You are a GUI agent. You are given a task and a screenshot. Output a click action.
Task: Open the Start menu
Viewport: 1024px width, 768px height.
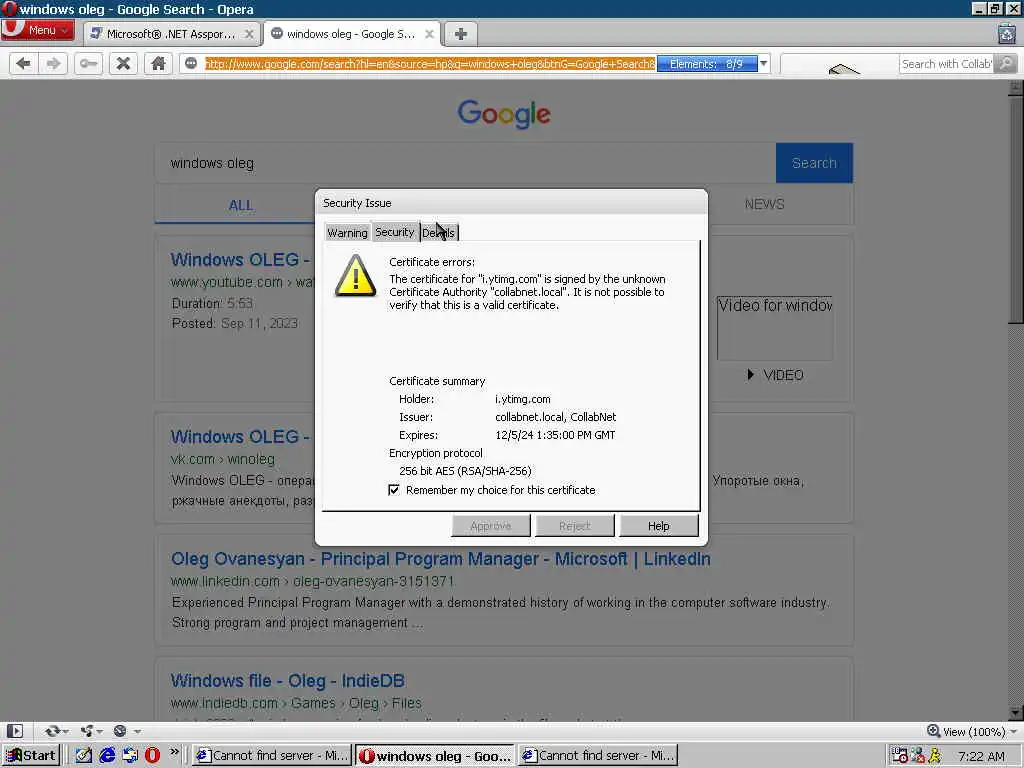(31, 756)
